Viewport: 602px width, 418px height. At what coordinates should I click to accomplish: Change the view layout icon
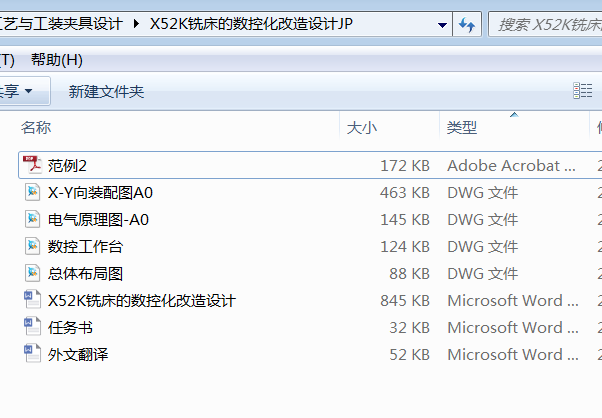pyautogui.click(x=582, y=91)
